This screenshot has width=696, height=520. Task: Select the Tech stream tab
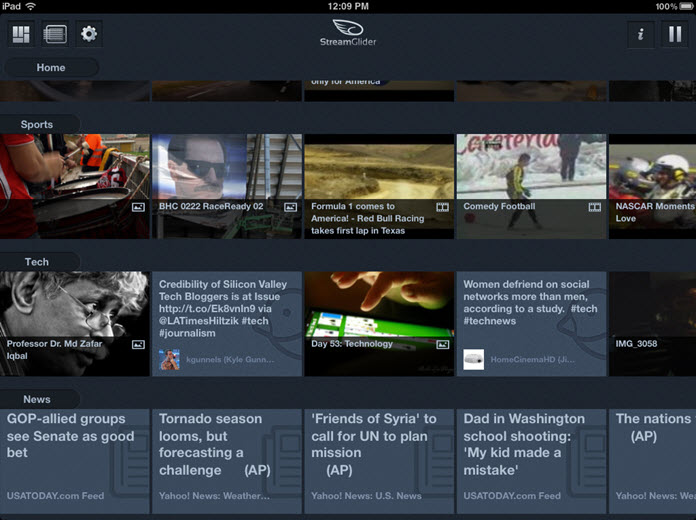(37, 262)
